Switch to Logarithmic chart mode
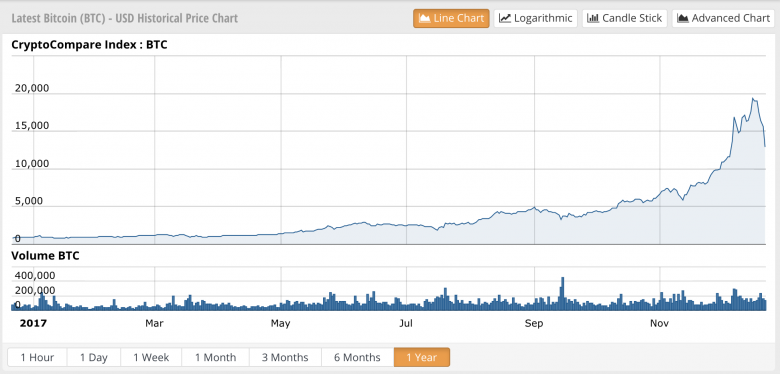Image resolution: width=780 pixels, height=374 pixels. [x=536, y=18]
